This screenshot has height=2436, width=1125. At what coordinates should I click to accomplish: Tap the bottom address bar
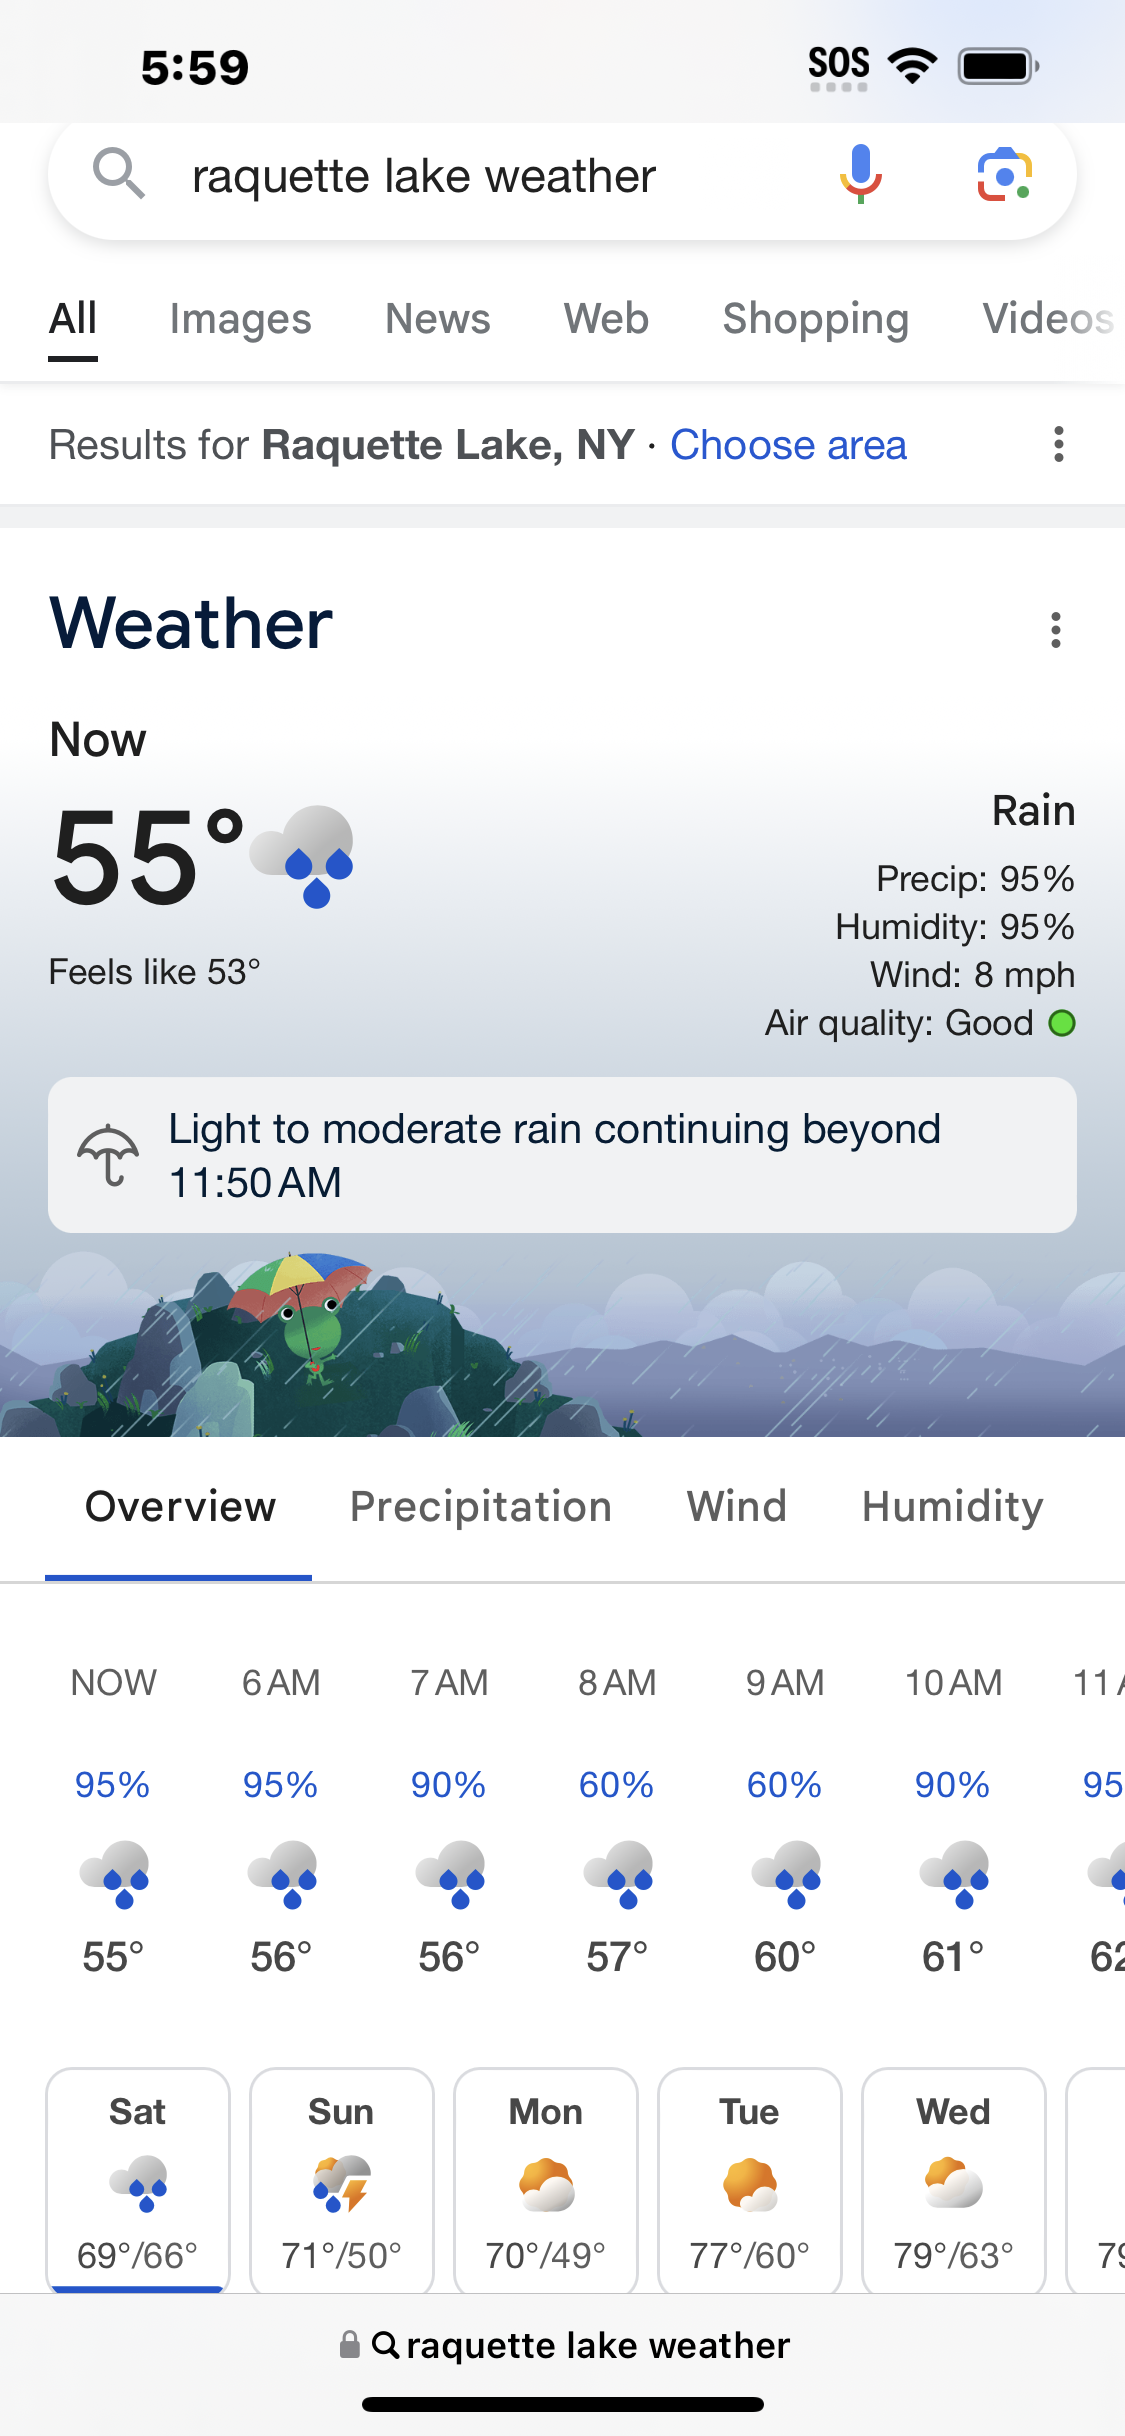(565, 2345)
